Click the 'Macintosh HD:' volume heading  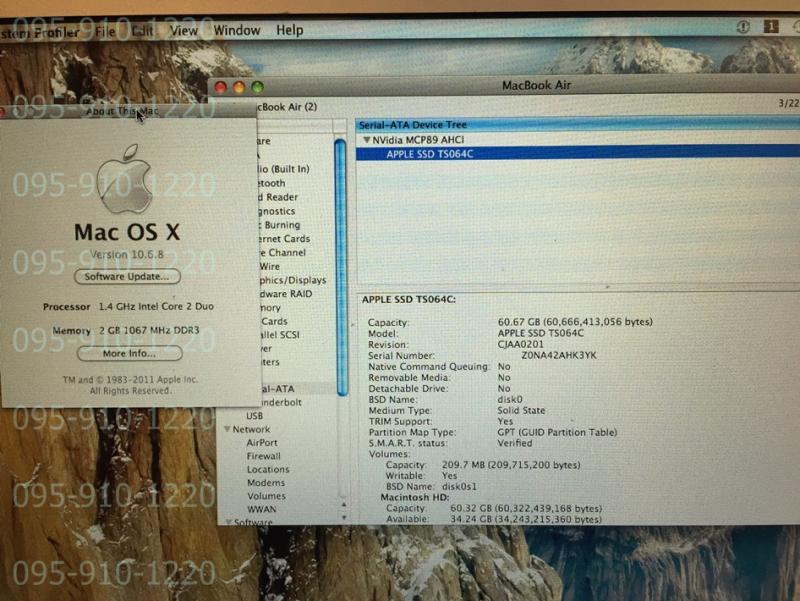click(x=414, y=497)
